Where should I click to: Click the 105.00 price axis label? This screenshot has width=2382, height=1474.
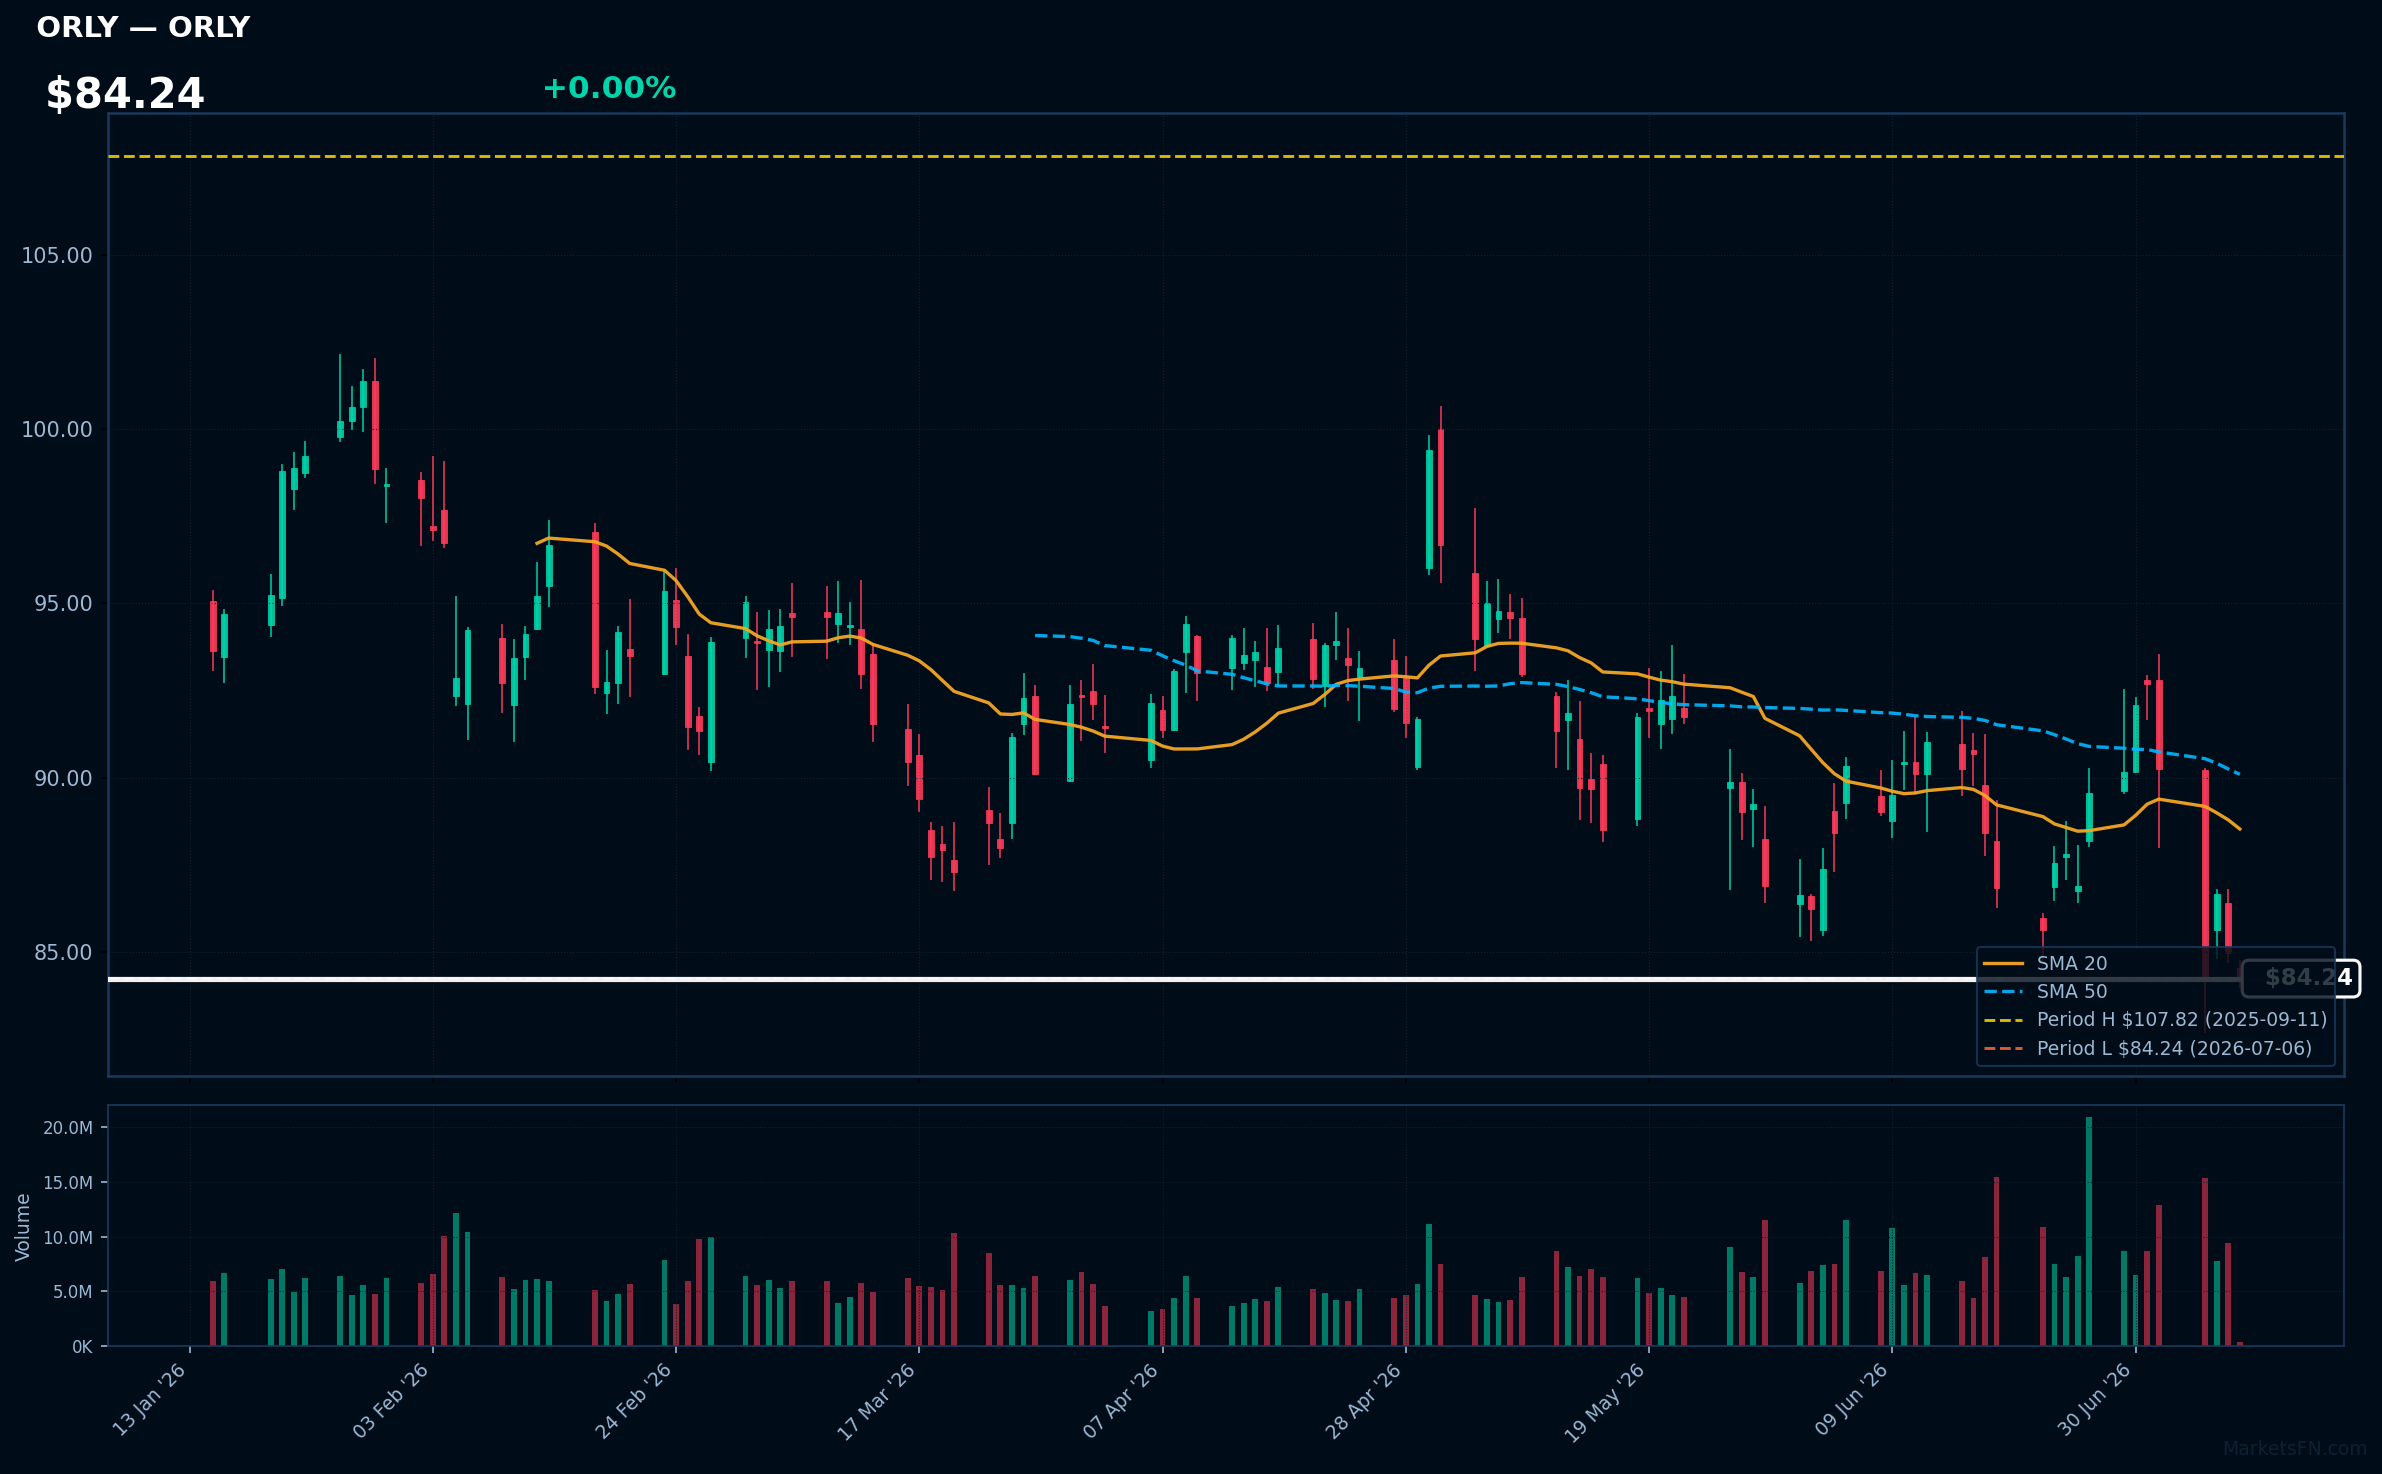pyautogui.click(x=57, y=256)
